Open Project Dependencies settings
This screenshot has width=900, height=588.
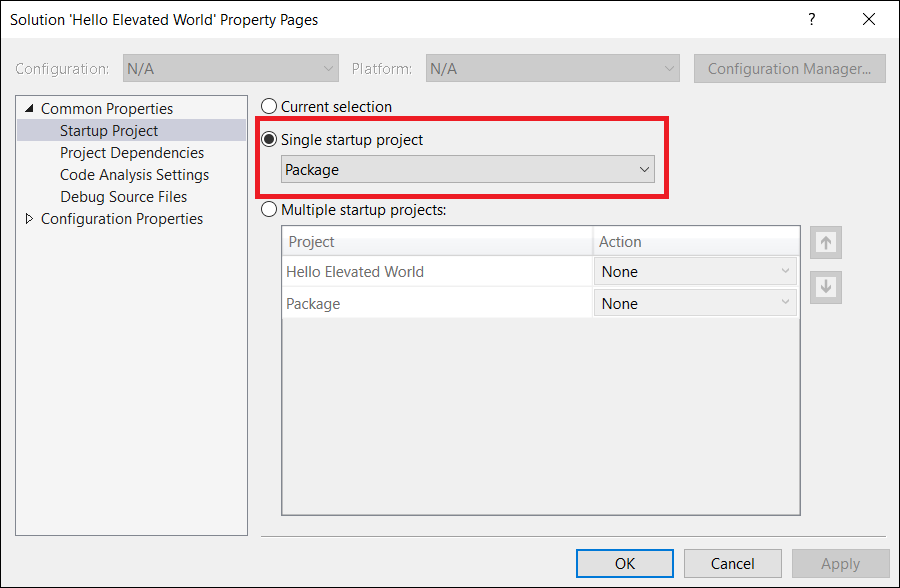(x=131, y=152)
